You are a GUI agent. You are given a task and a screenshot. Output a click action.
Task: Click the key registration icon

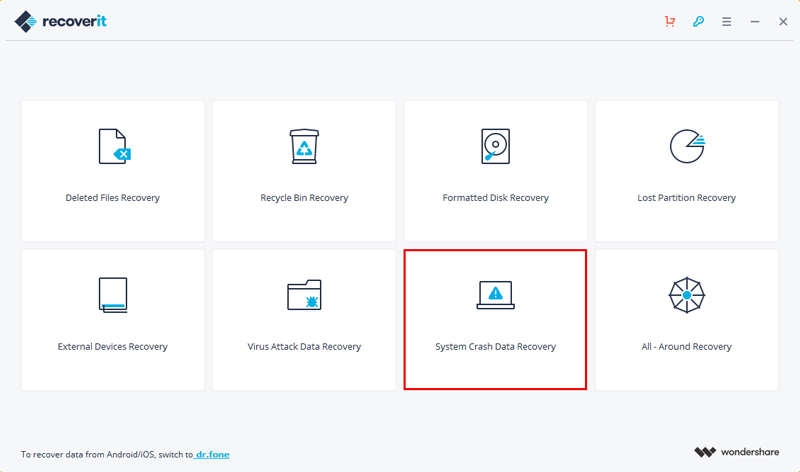pyautogui.click(x=698, y=21)
